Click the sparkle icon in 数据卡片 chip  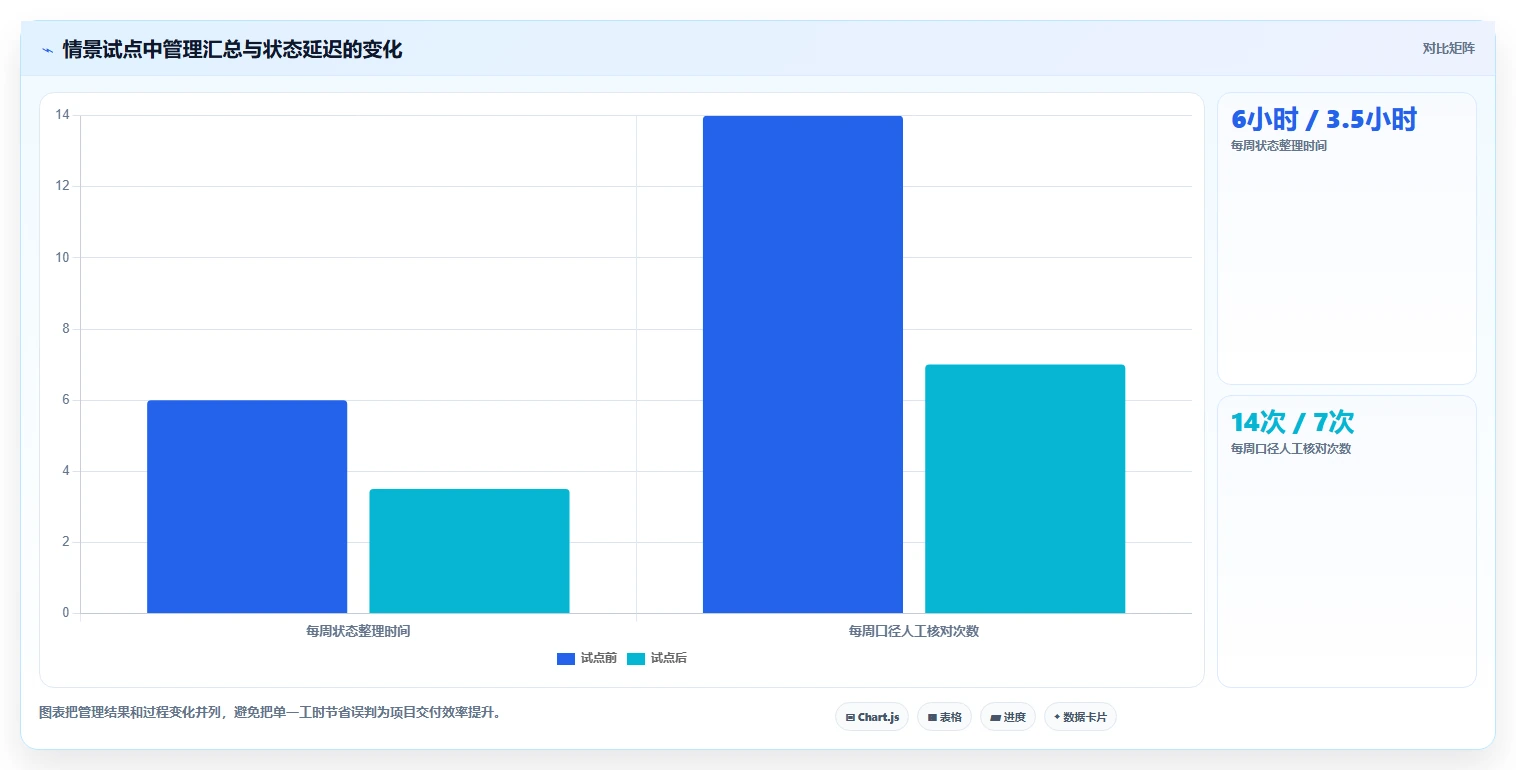(x=1057, y=717)
